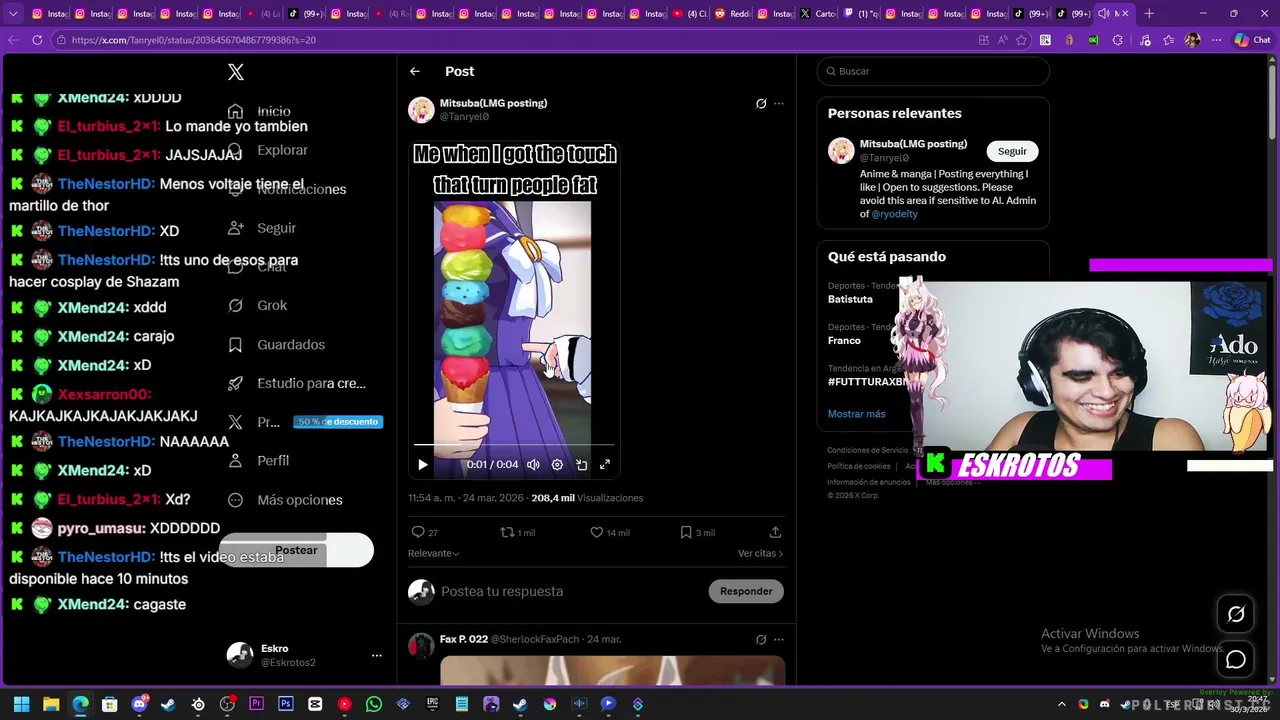Open Seguir in the X sidebar
Screen dimensions: 1280x720
click(x=264, y=228)
